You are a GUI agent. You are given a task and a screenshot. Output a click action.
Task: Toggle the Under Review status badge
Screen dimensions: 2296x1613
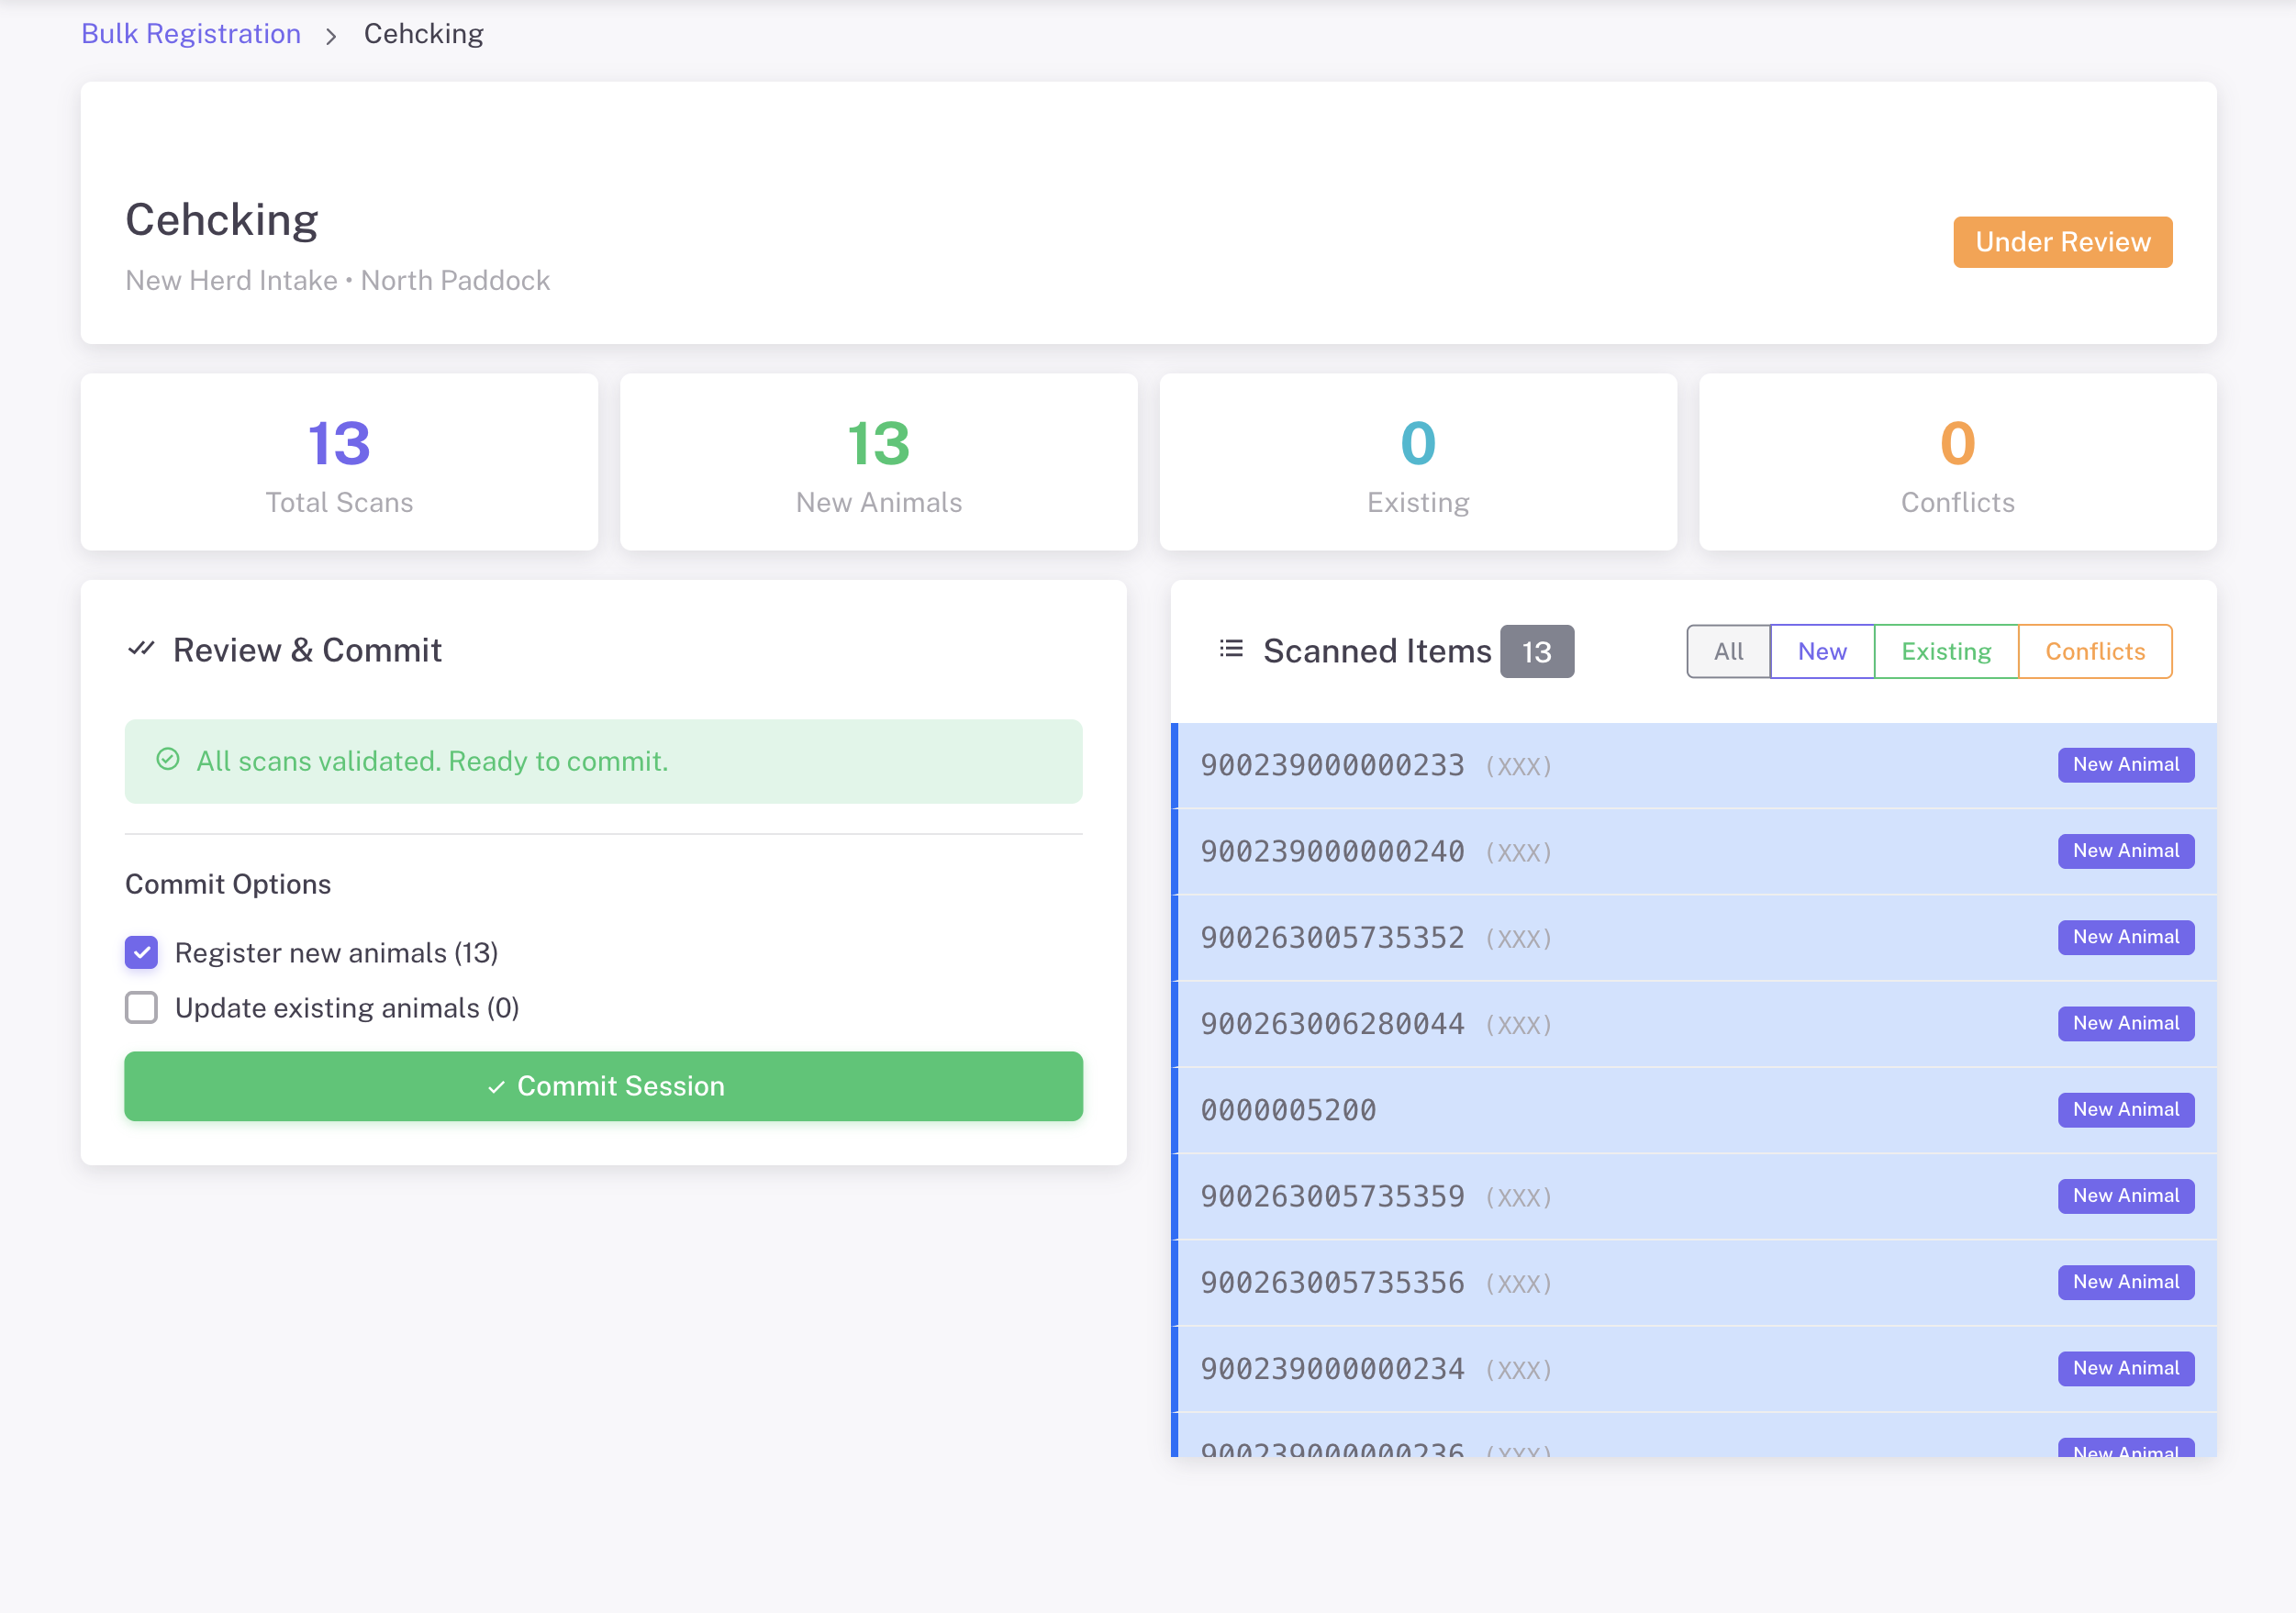2062,241
